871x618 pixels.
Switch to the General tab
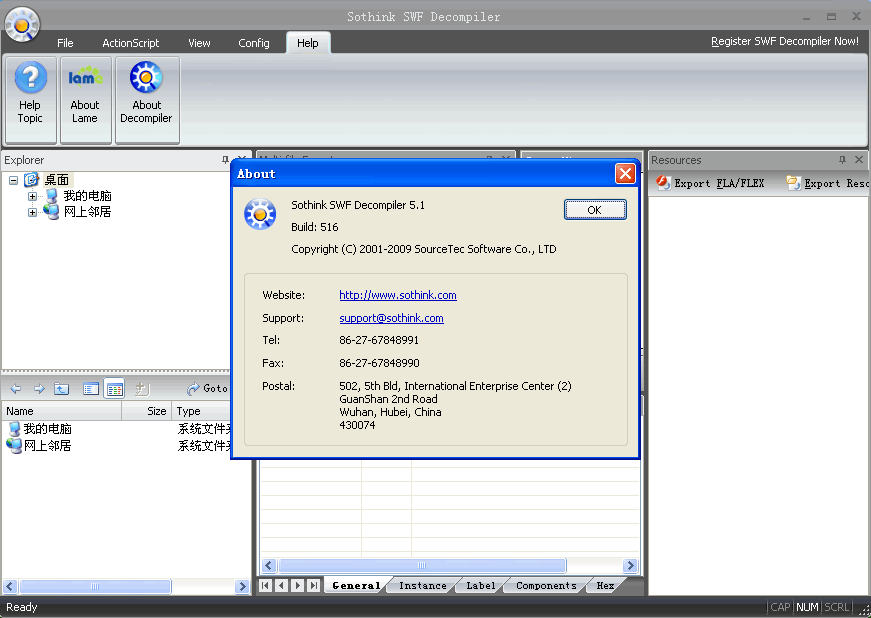[356, 585]
